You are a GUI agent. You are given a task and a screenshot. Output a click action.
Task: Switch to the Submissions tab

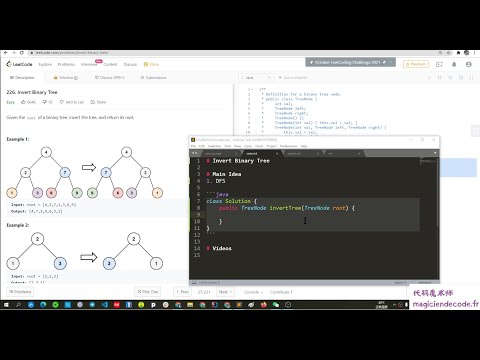click(153, 78)
